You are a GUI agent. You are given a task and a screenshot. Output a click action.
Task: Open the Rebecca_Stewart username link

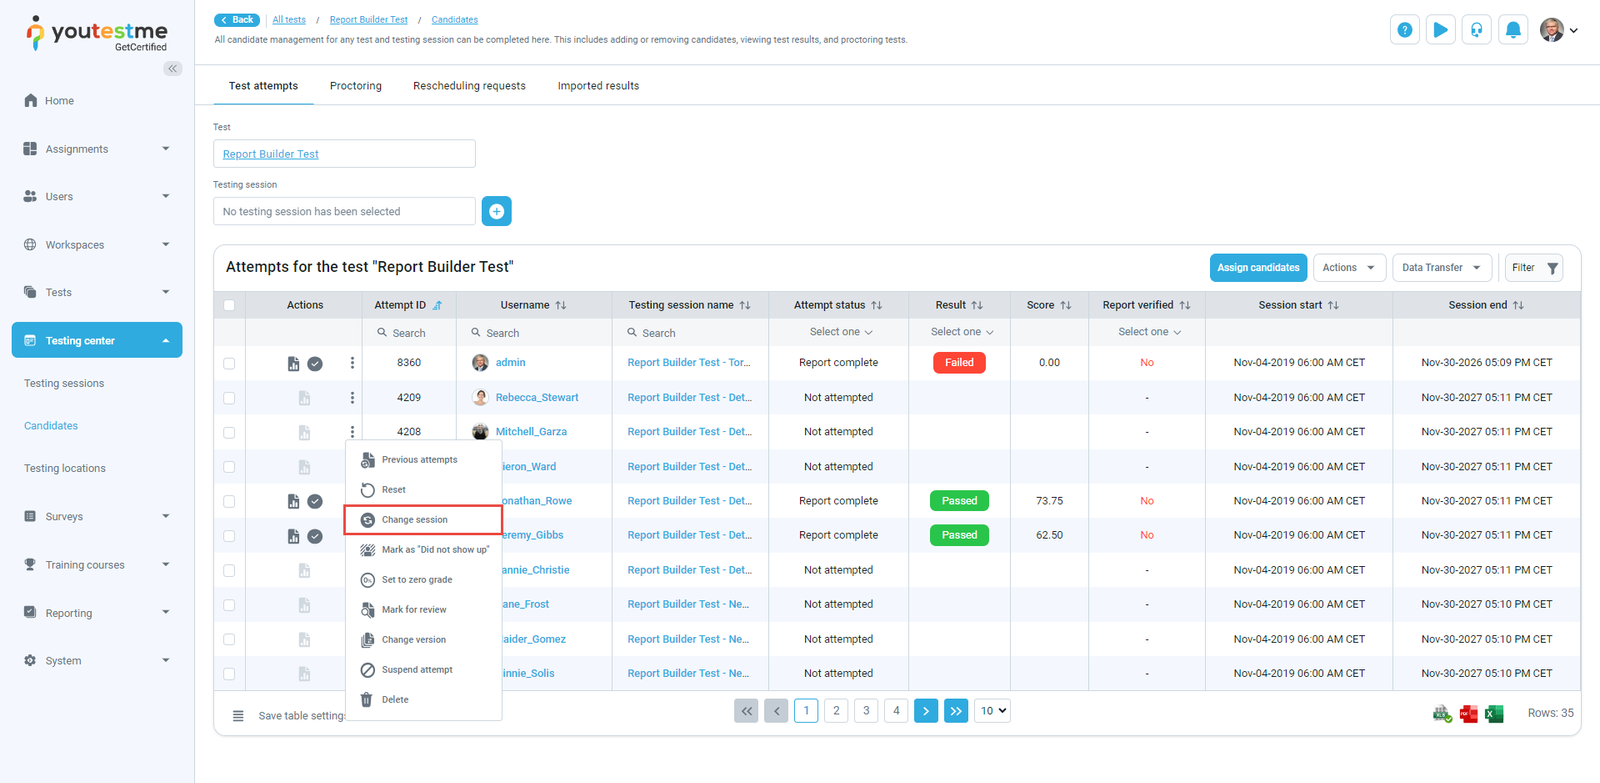coord(537,398)
